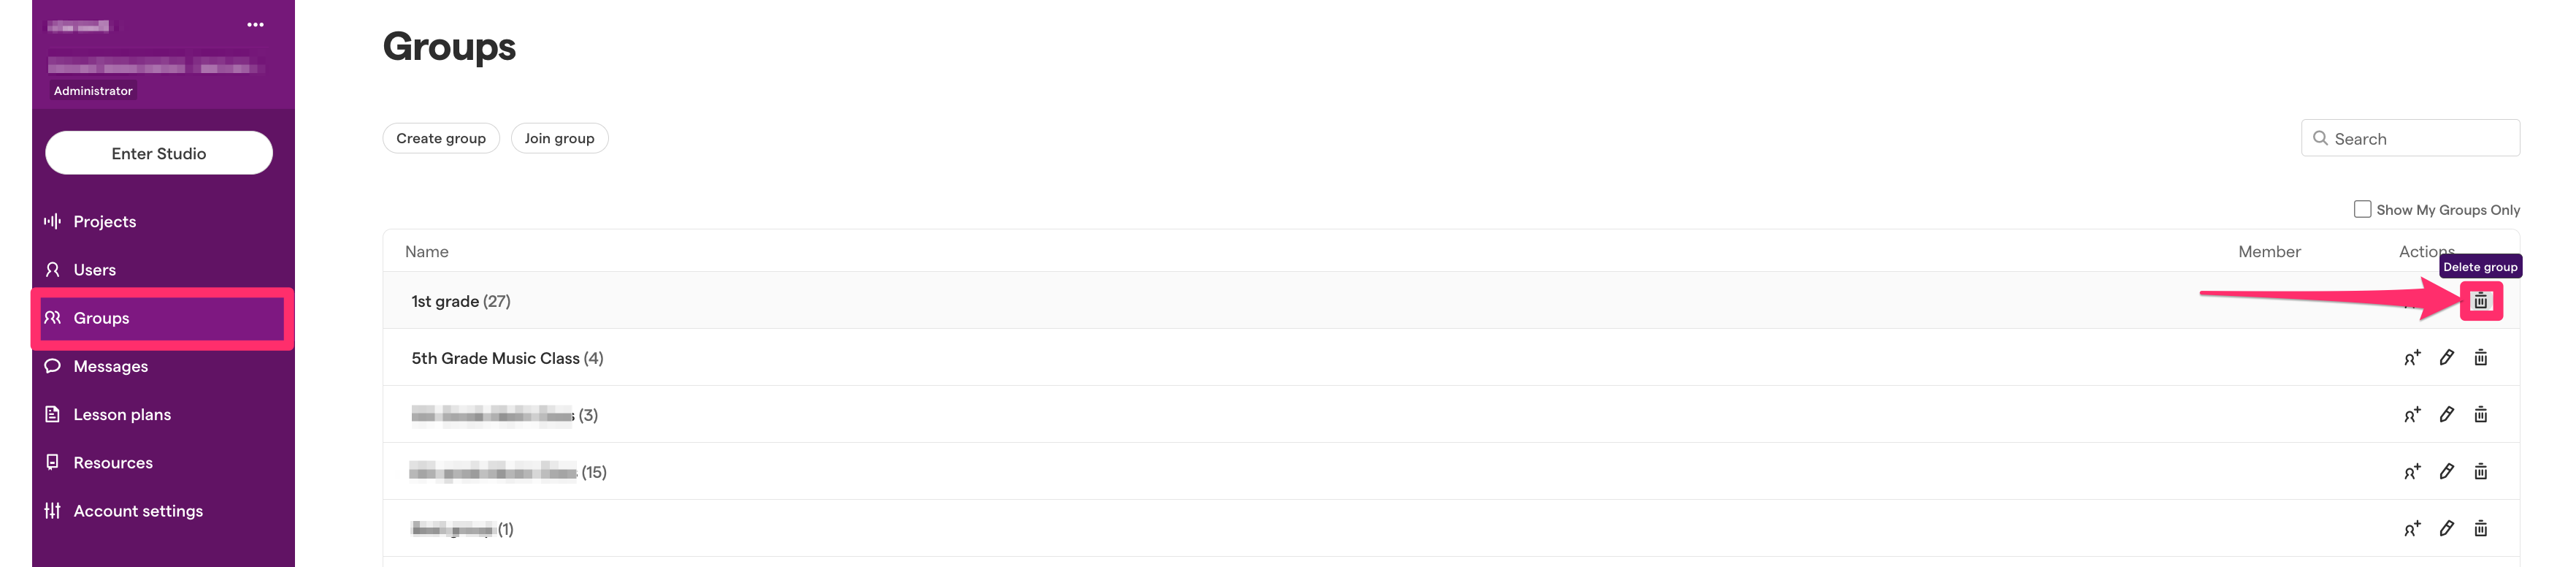Delete the 1st grade group

click(2481, 301)
